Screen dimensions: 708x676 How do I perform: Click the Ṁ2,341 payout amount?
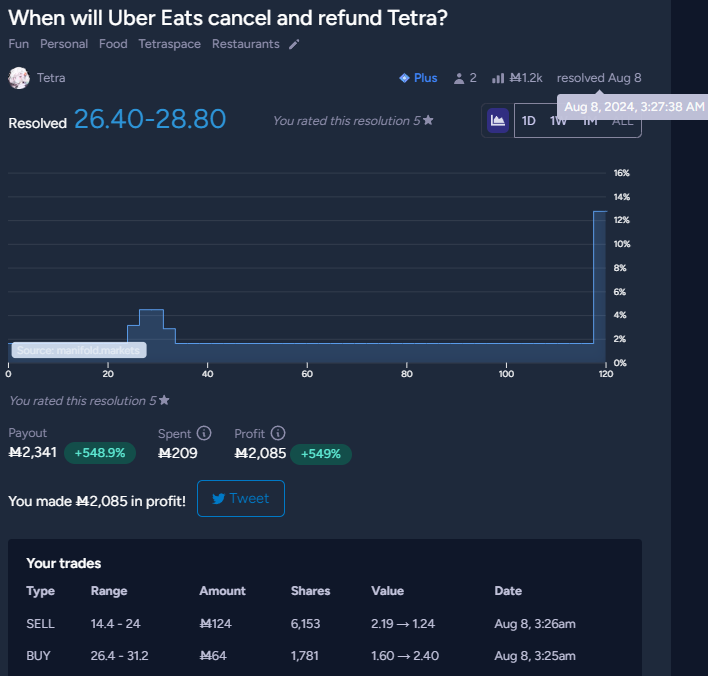point(33,452)
